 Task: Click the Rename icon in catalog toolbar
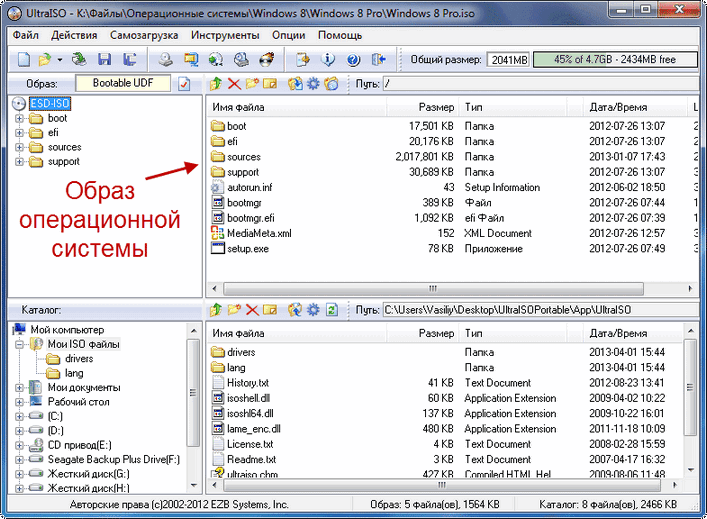point(270,310)
